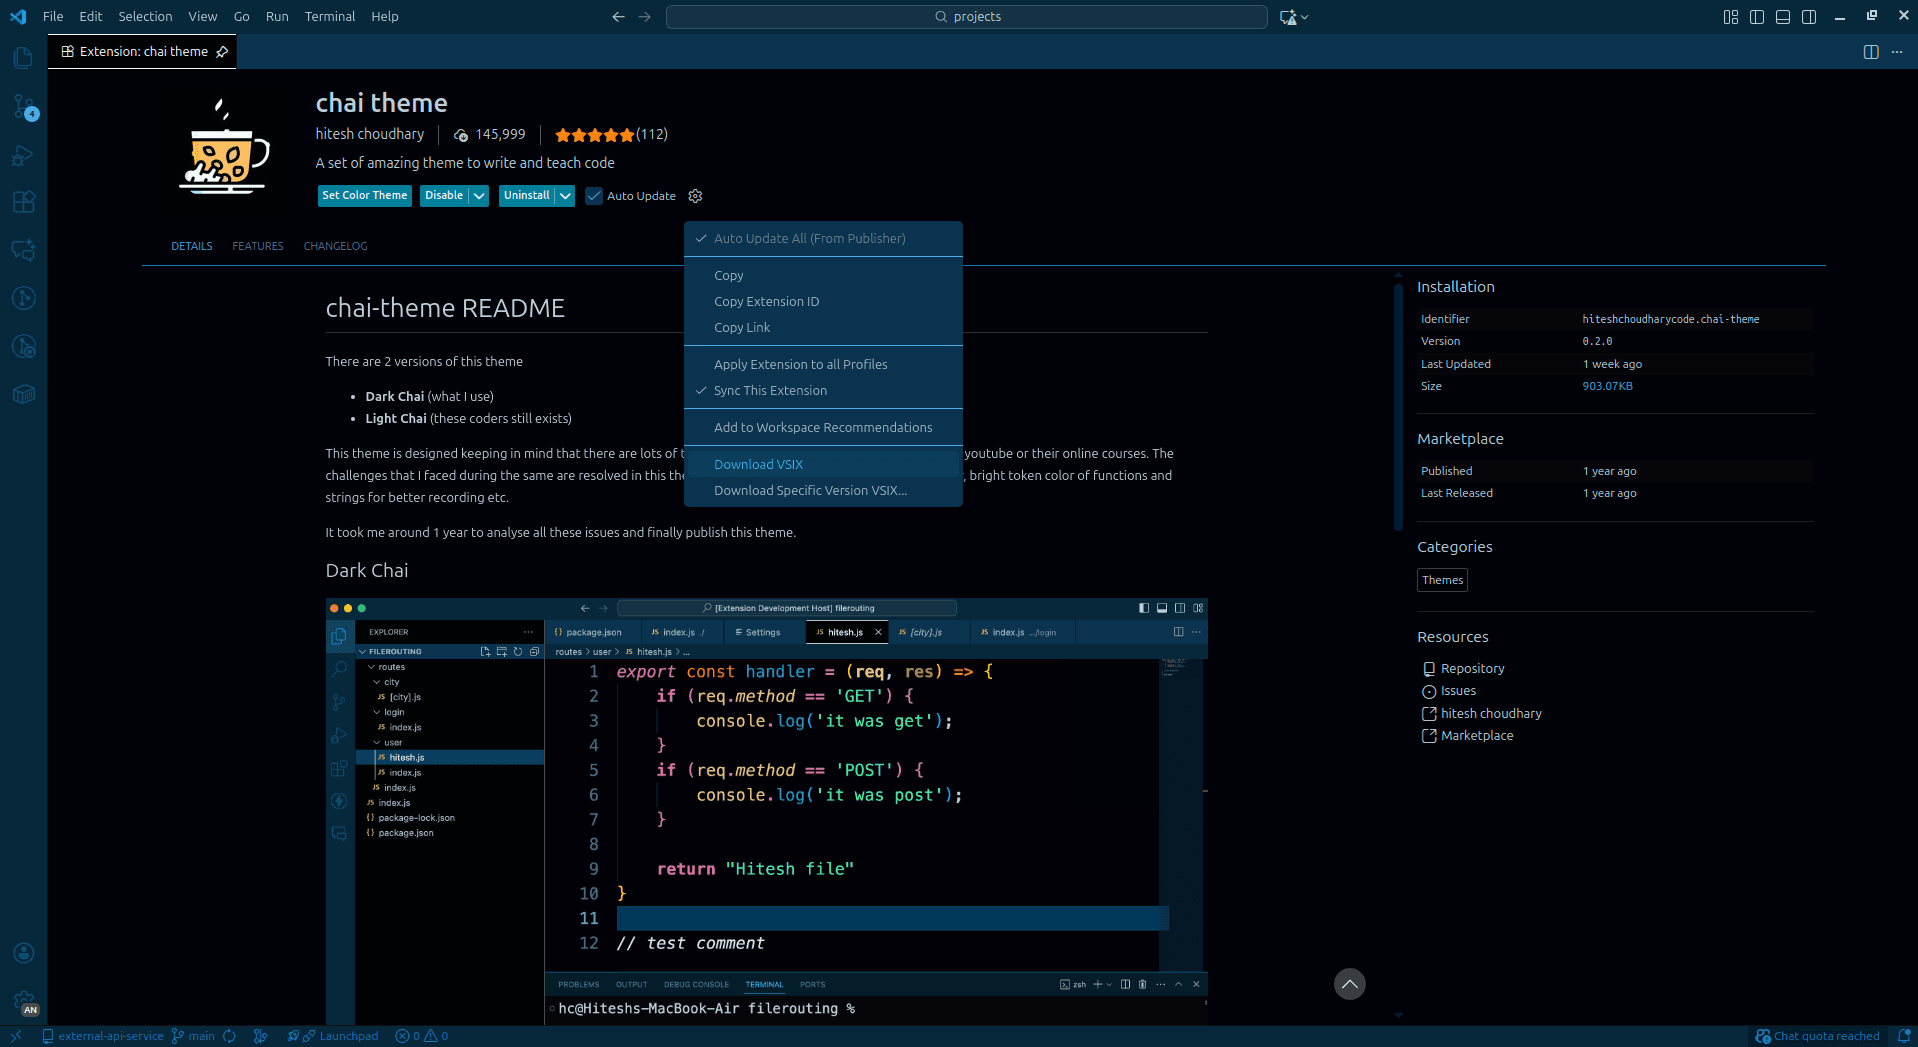Viewport: 1918px width, 1047px height.
Task: Open Source Control view with badge 4
Action: pyautogui.click(x=23, y=106)
